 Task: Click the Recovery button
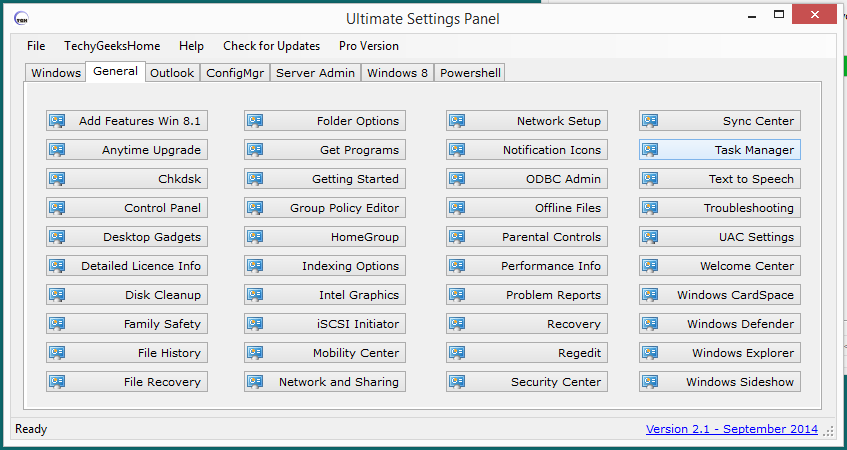click(527, 324)
